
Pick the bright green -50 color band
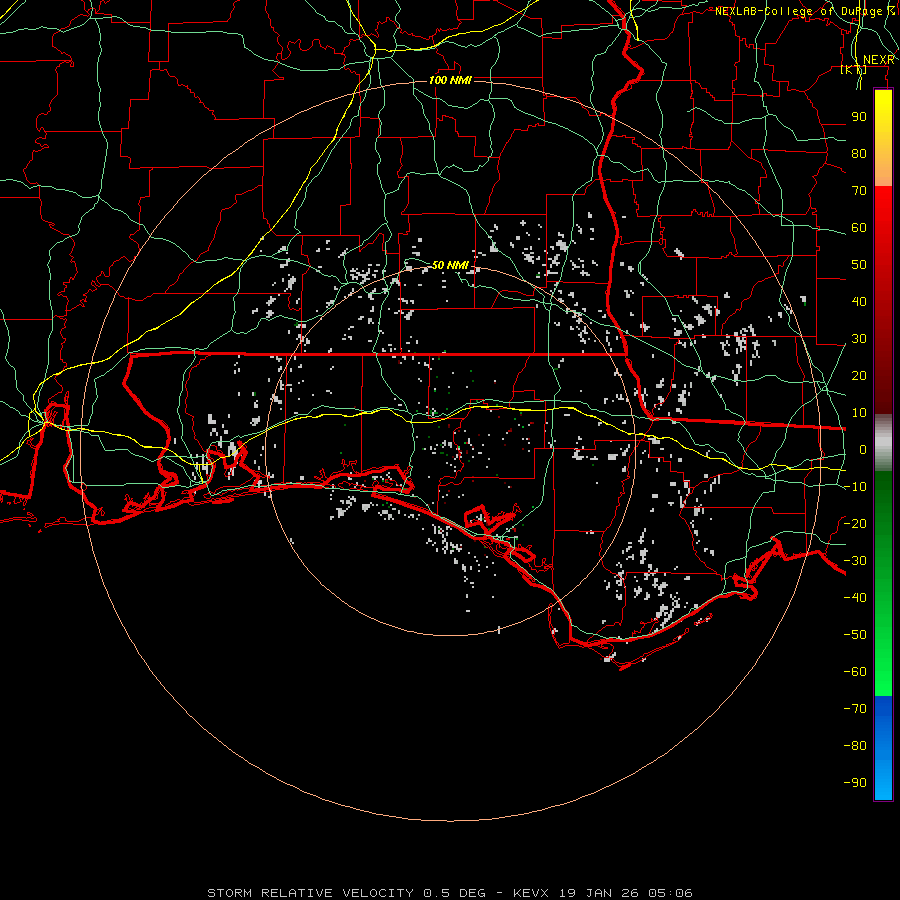883,635
